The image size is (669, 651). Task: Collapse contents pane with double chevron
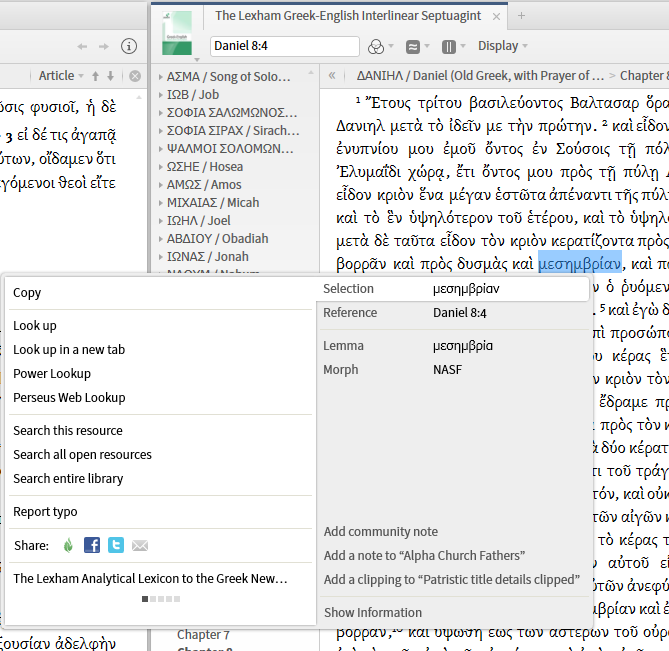(332, 76)
